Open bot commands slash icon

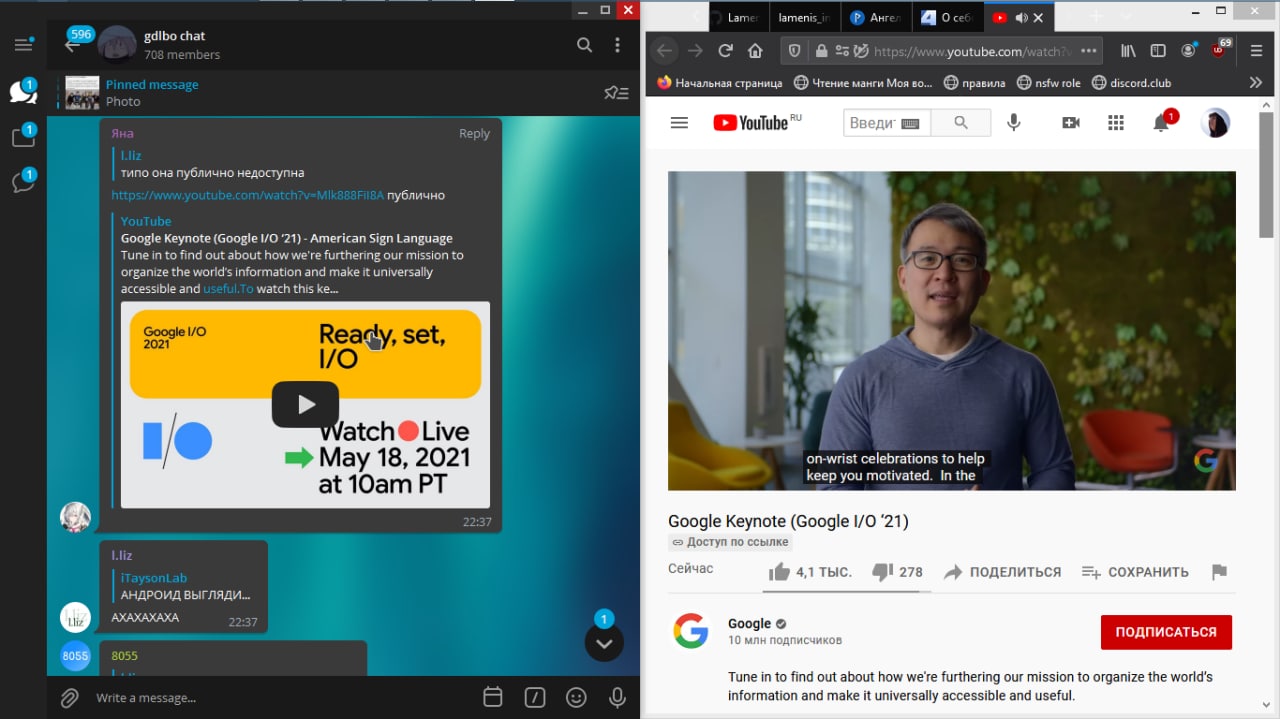[x=535, y=697]
